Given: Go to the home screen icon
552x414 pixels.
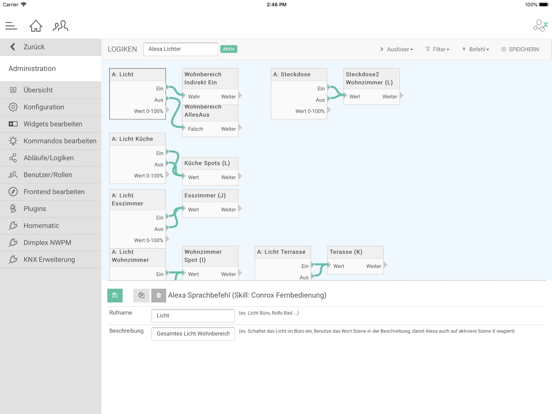Looking at the screenshot, I should tap(36, 26).
